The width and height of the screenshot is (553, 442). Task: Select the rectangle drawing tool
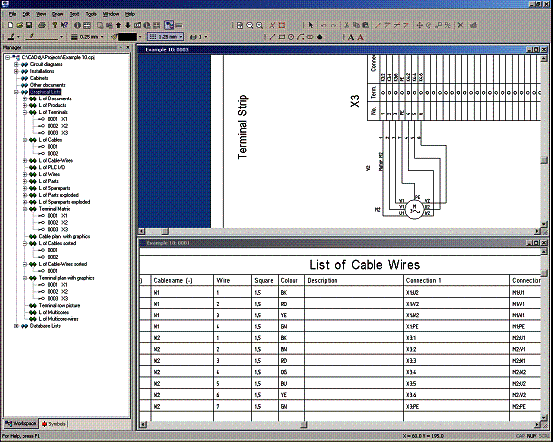(281, 37)
